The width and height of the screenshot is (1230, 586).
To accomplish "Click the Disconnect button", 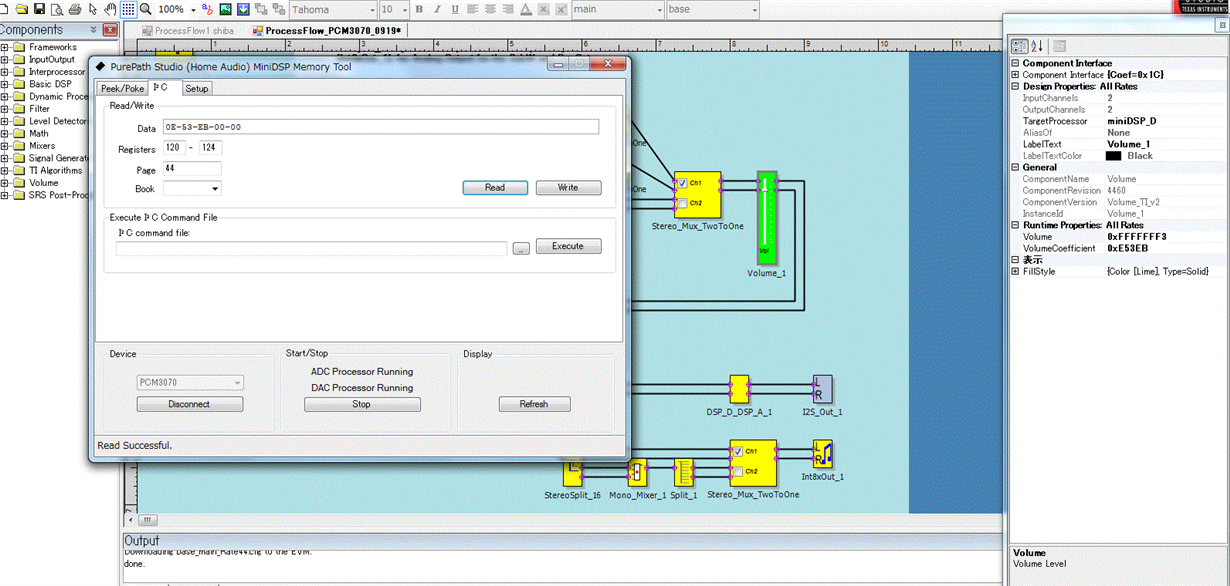I will click(190, 404).
